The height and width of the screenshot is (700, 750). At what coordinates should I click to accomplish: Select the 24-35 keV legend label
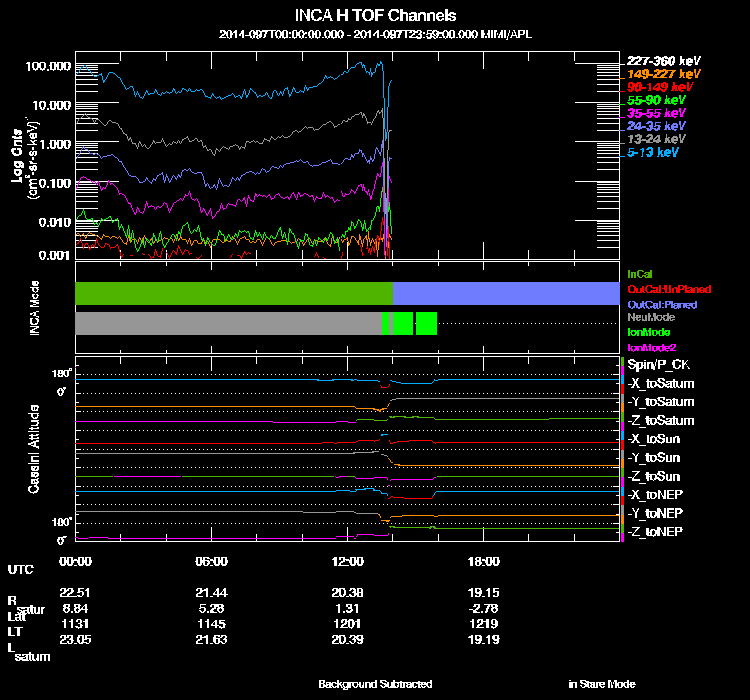[x=656, y=126]
